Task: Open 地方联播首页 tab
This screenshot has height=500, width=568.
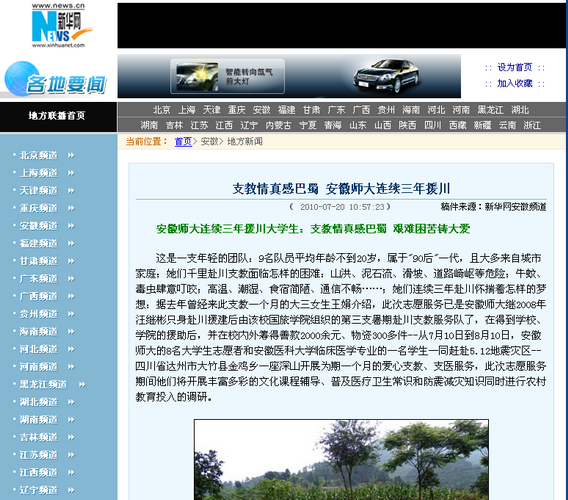Action: coord(57,116)
